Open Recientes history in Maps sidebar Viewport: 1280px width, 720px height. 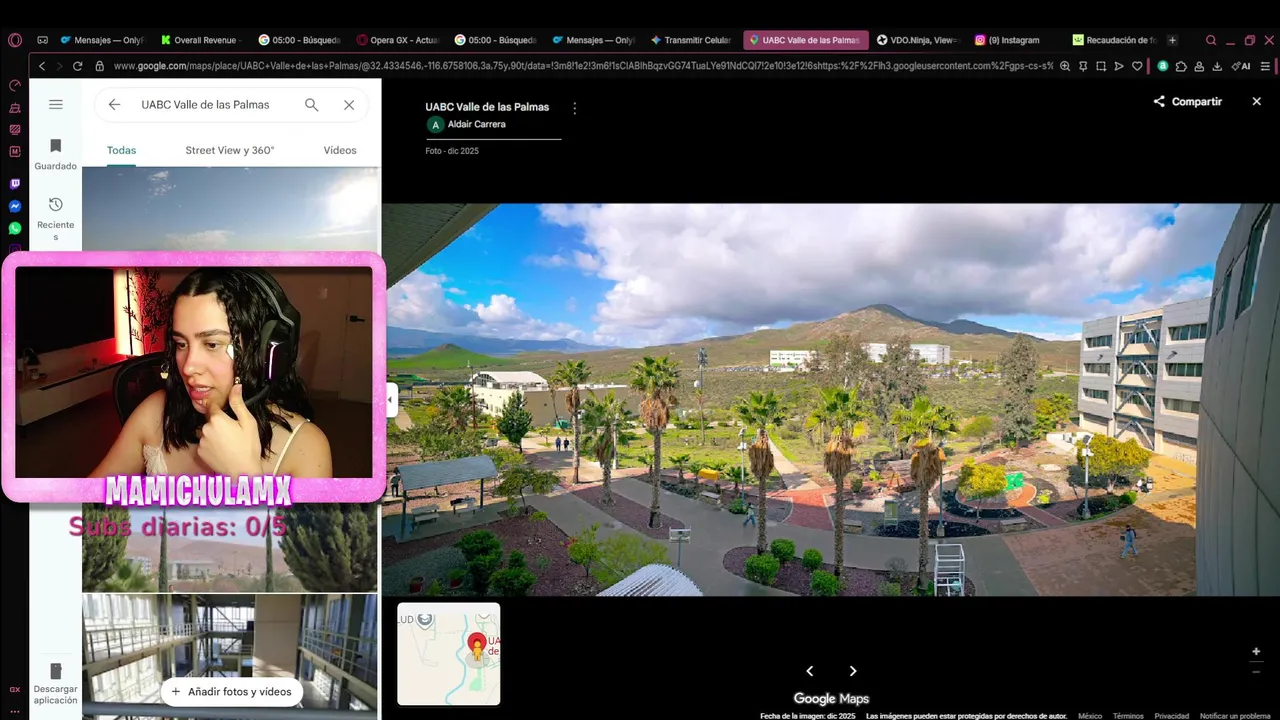(x=56, y=218)
